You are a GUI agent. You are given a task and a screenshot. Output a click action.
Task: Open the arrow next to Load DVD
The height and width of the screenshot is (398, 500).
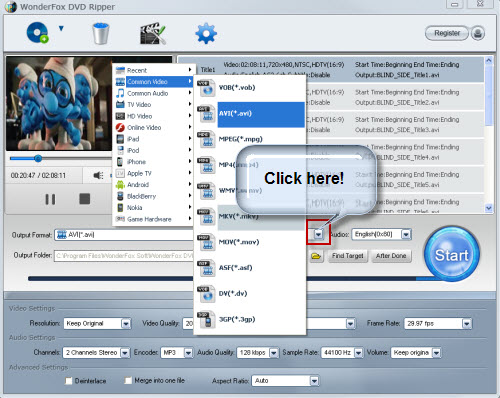[61, 28]
